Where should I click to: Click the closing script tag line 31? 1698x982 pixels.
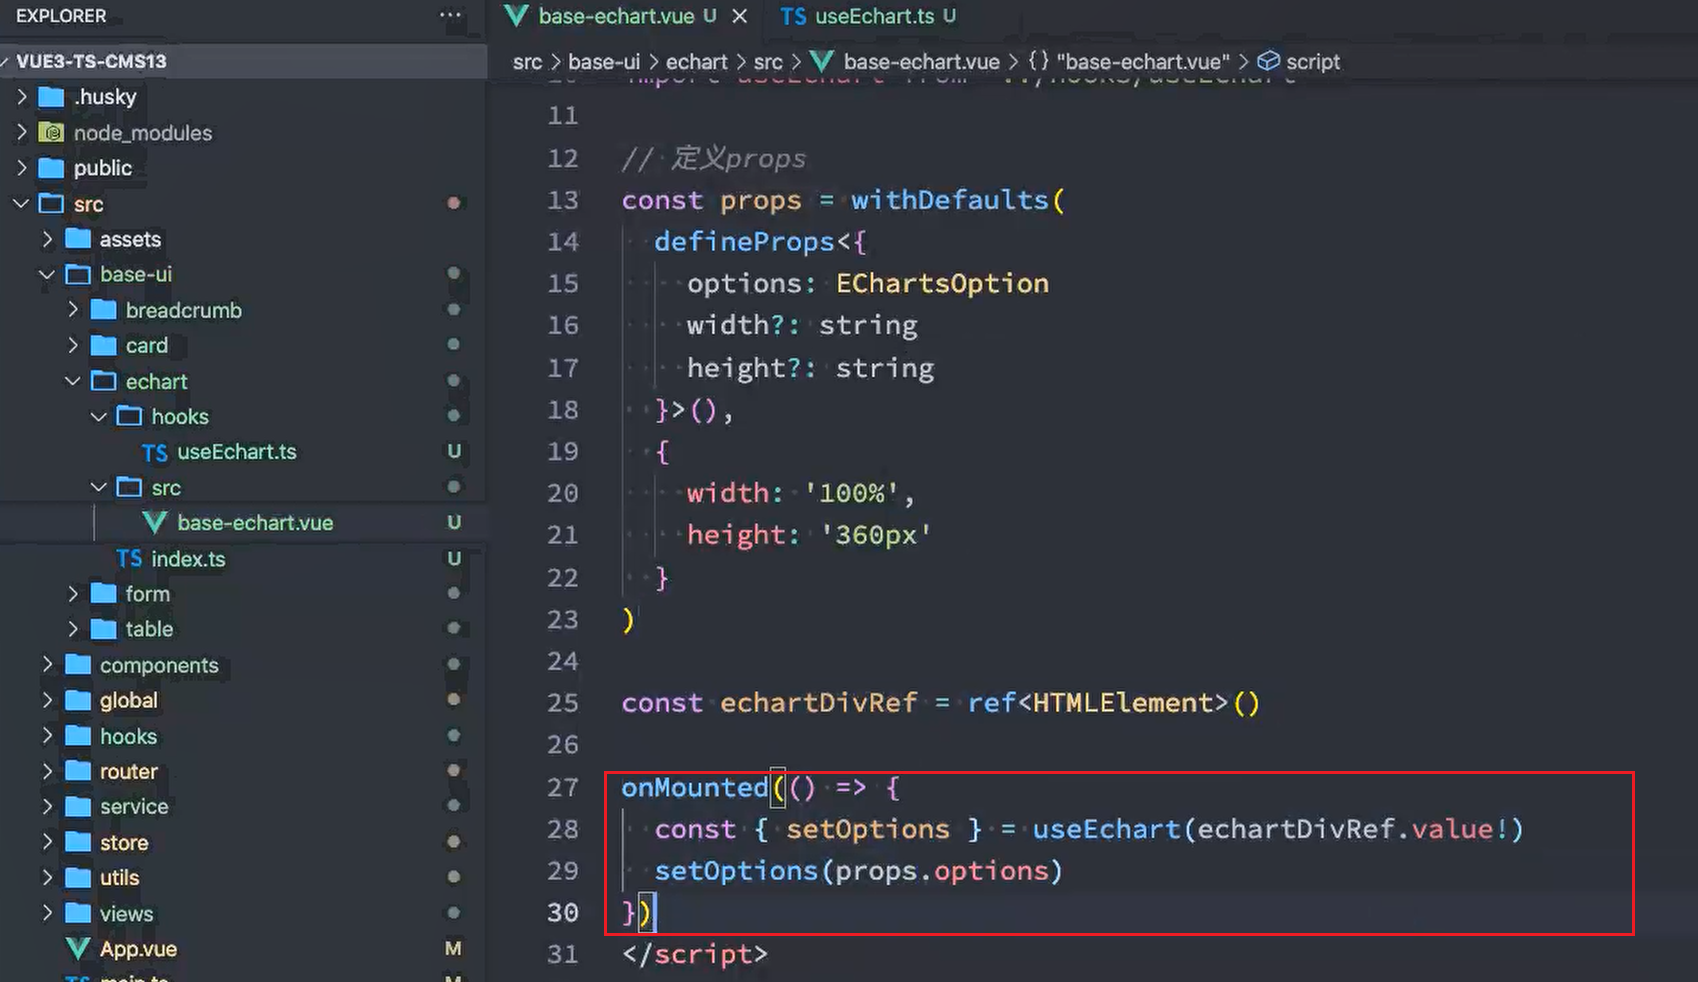(695, 954)
